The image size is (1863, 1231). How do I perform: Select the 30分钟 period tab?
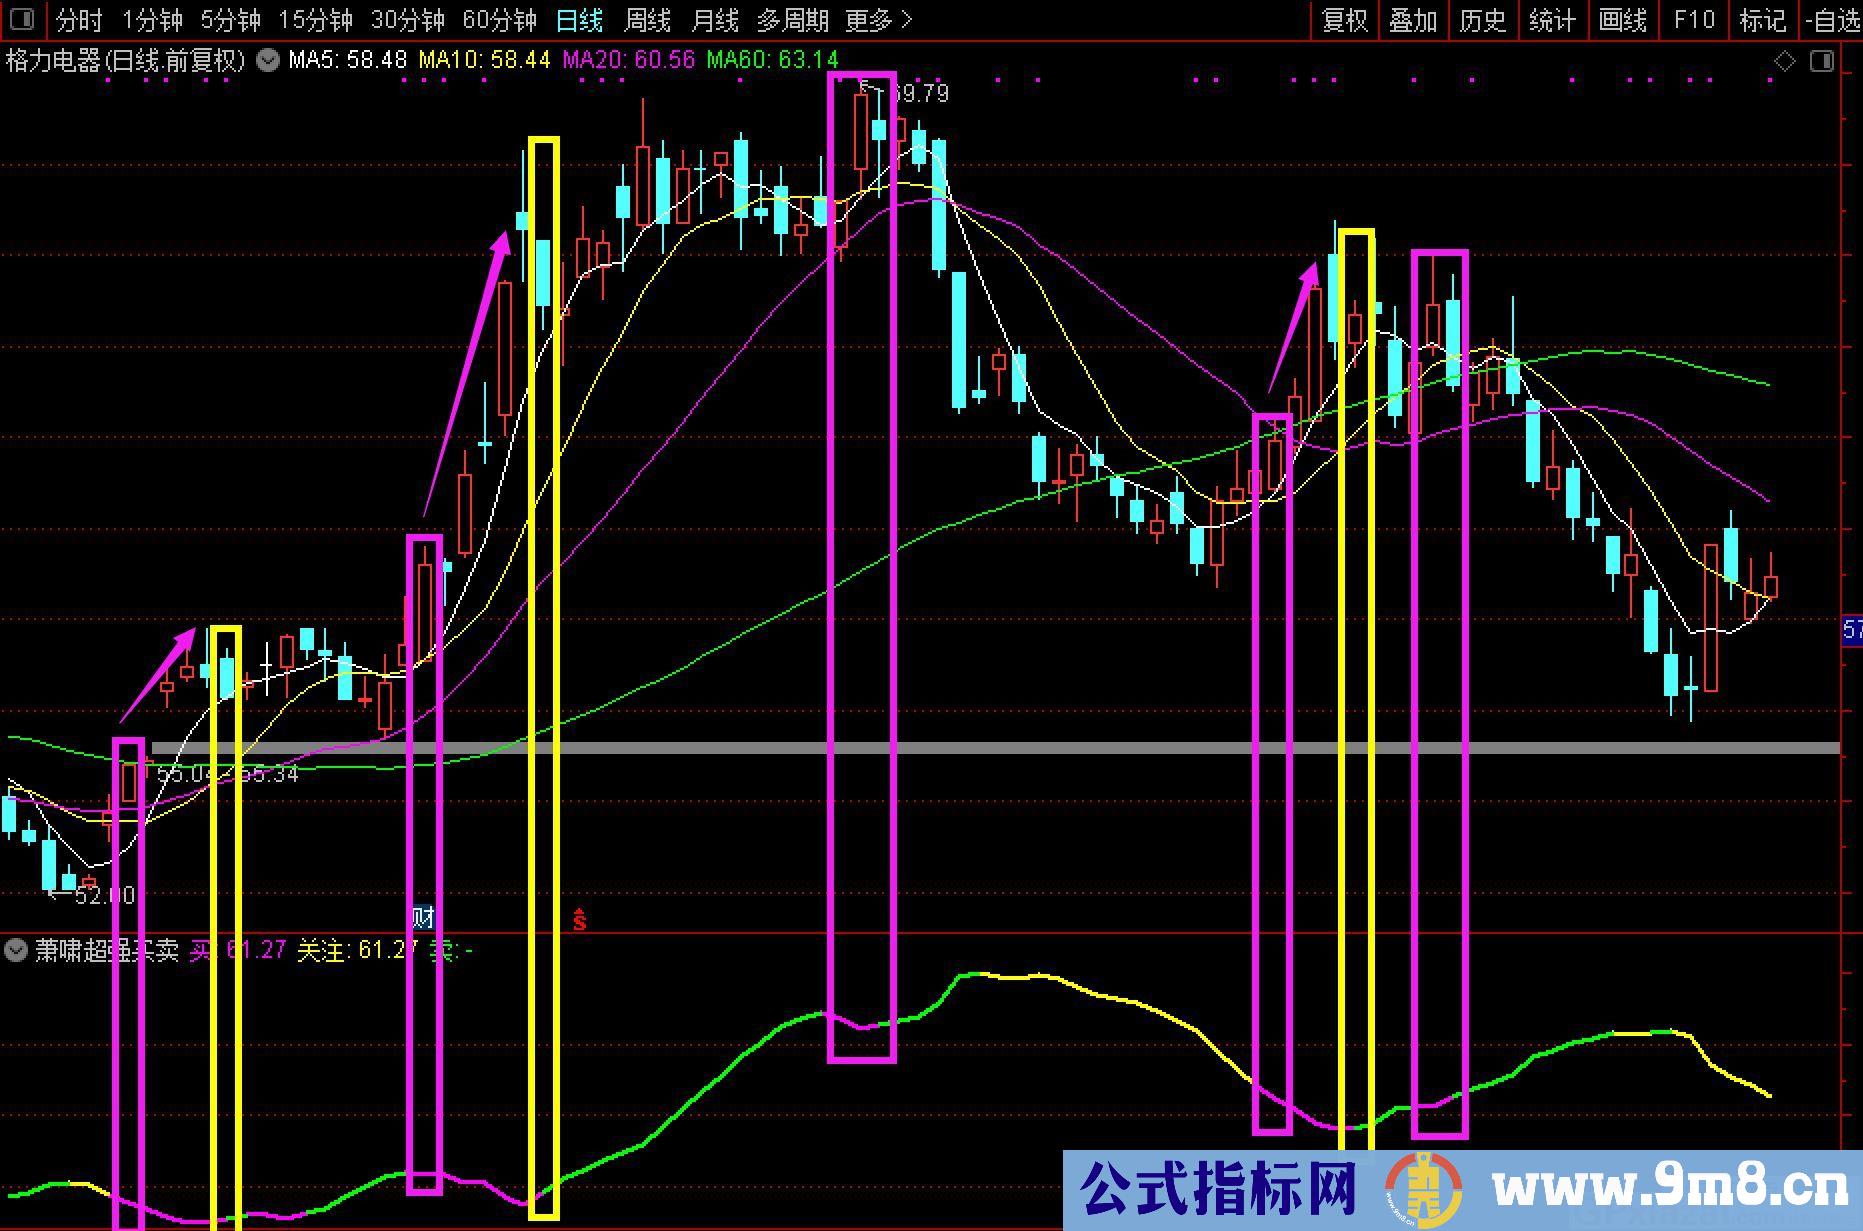pyautogui.click(x=407, y=20)
